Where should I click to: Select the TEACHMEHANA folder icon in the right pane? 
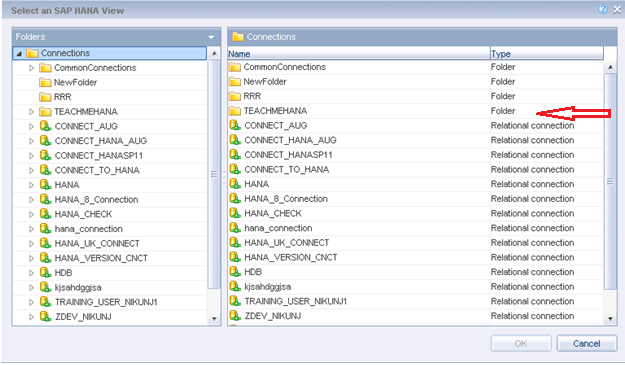coord(235,111)
